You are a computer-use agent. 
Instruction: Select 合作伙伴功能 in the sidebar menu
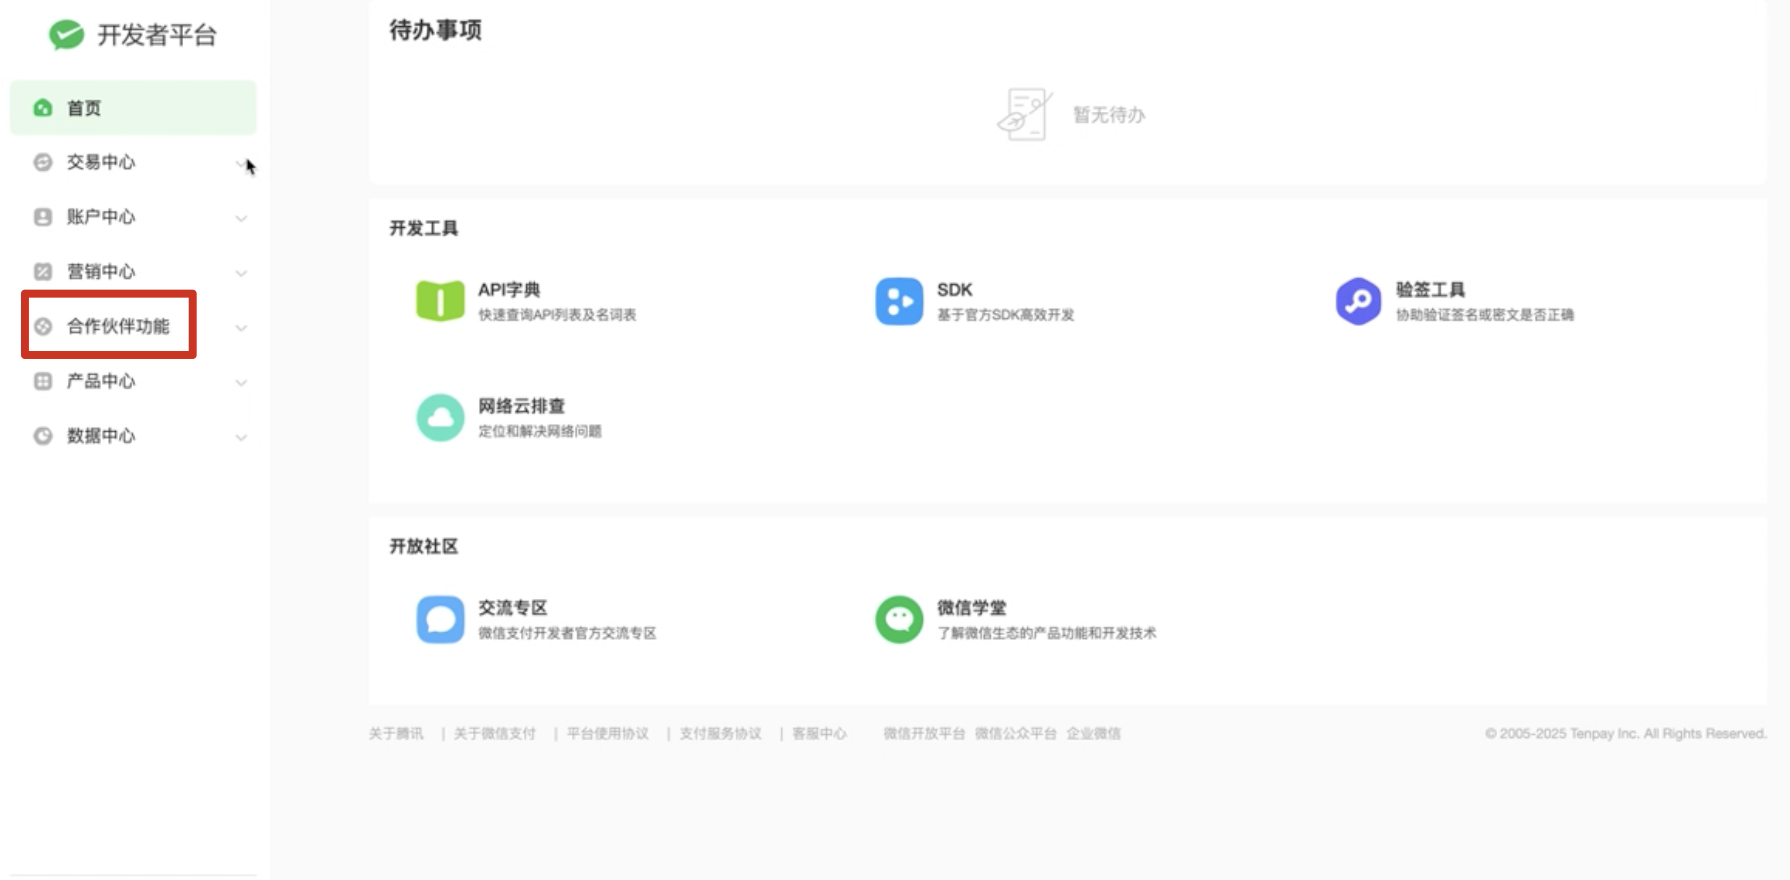pyautogui.click(x=117, y=326)
